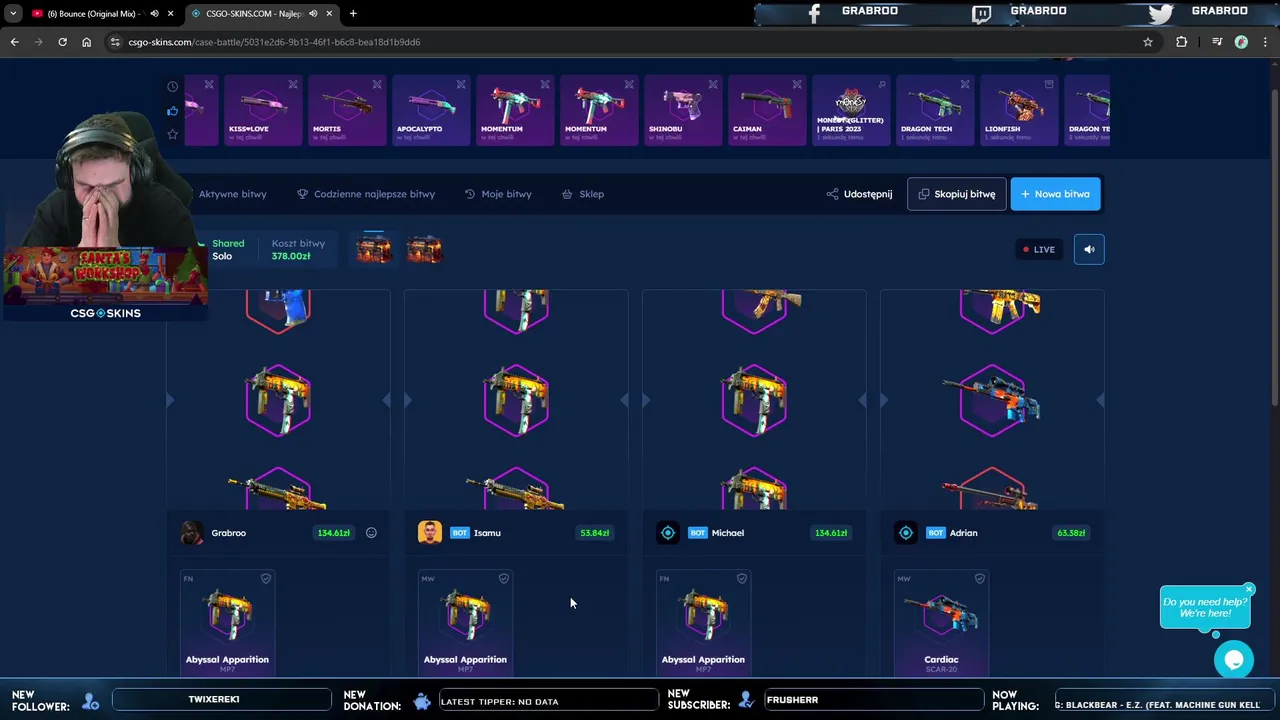Open the LIONFISH drop card
1280x720 pixels.
[x=1018, y=111]
